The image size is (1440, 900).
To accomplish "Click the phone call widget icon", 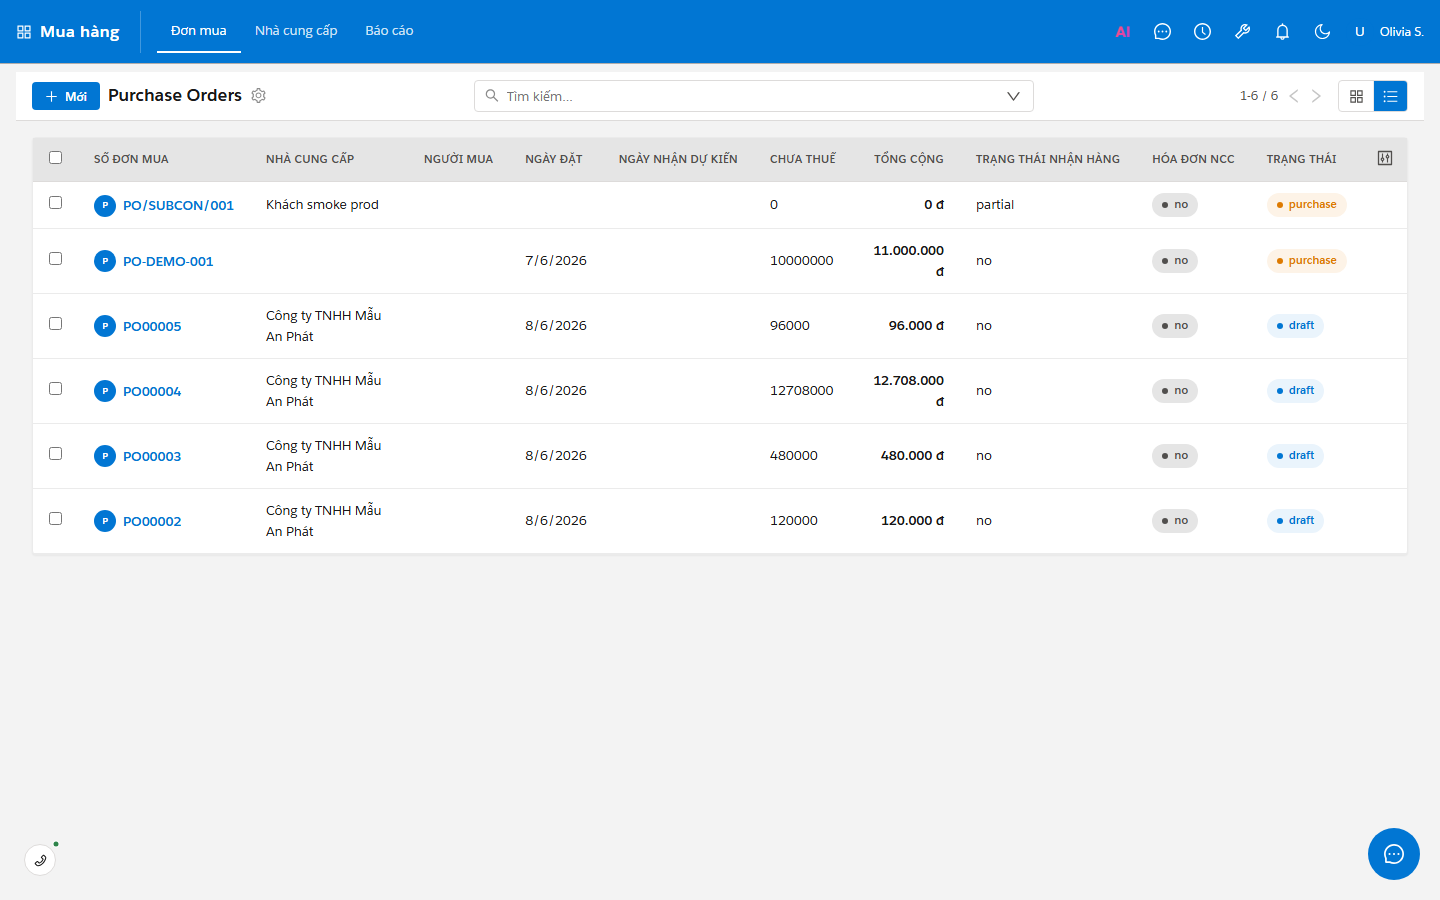I will click(40, 860).
